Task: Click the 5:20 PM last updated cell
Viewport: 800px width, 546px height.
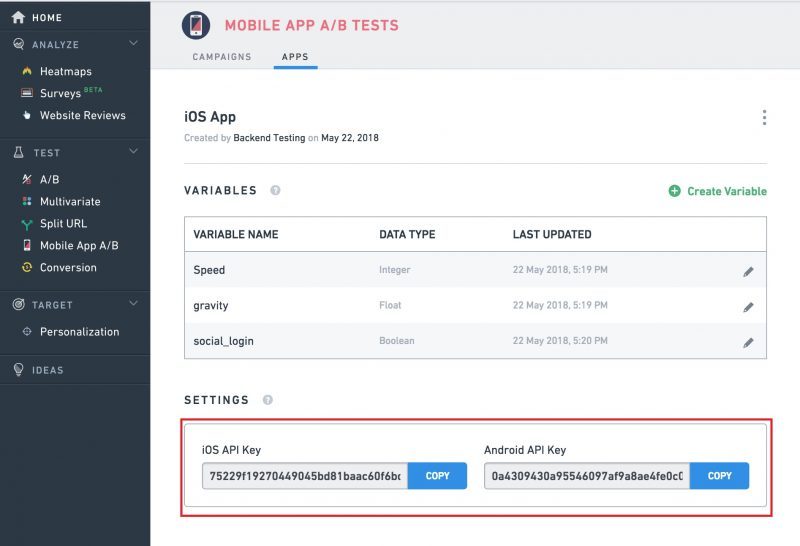Action: (x=560, y=340)
